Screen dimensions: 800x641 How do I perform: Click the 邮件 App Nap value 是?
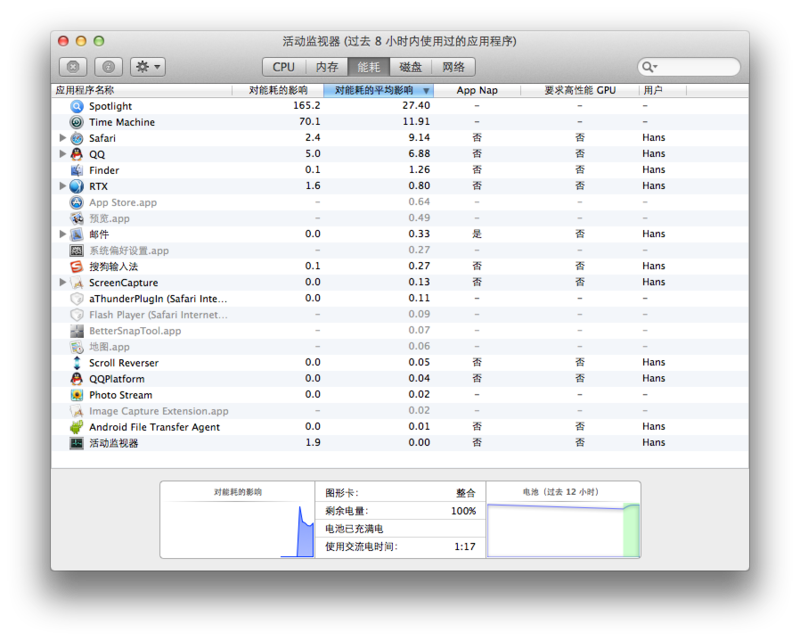477,234
